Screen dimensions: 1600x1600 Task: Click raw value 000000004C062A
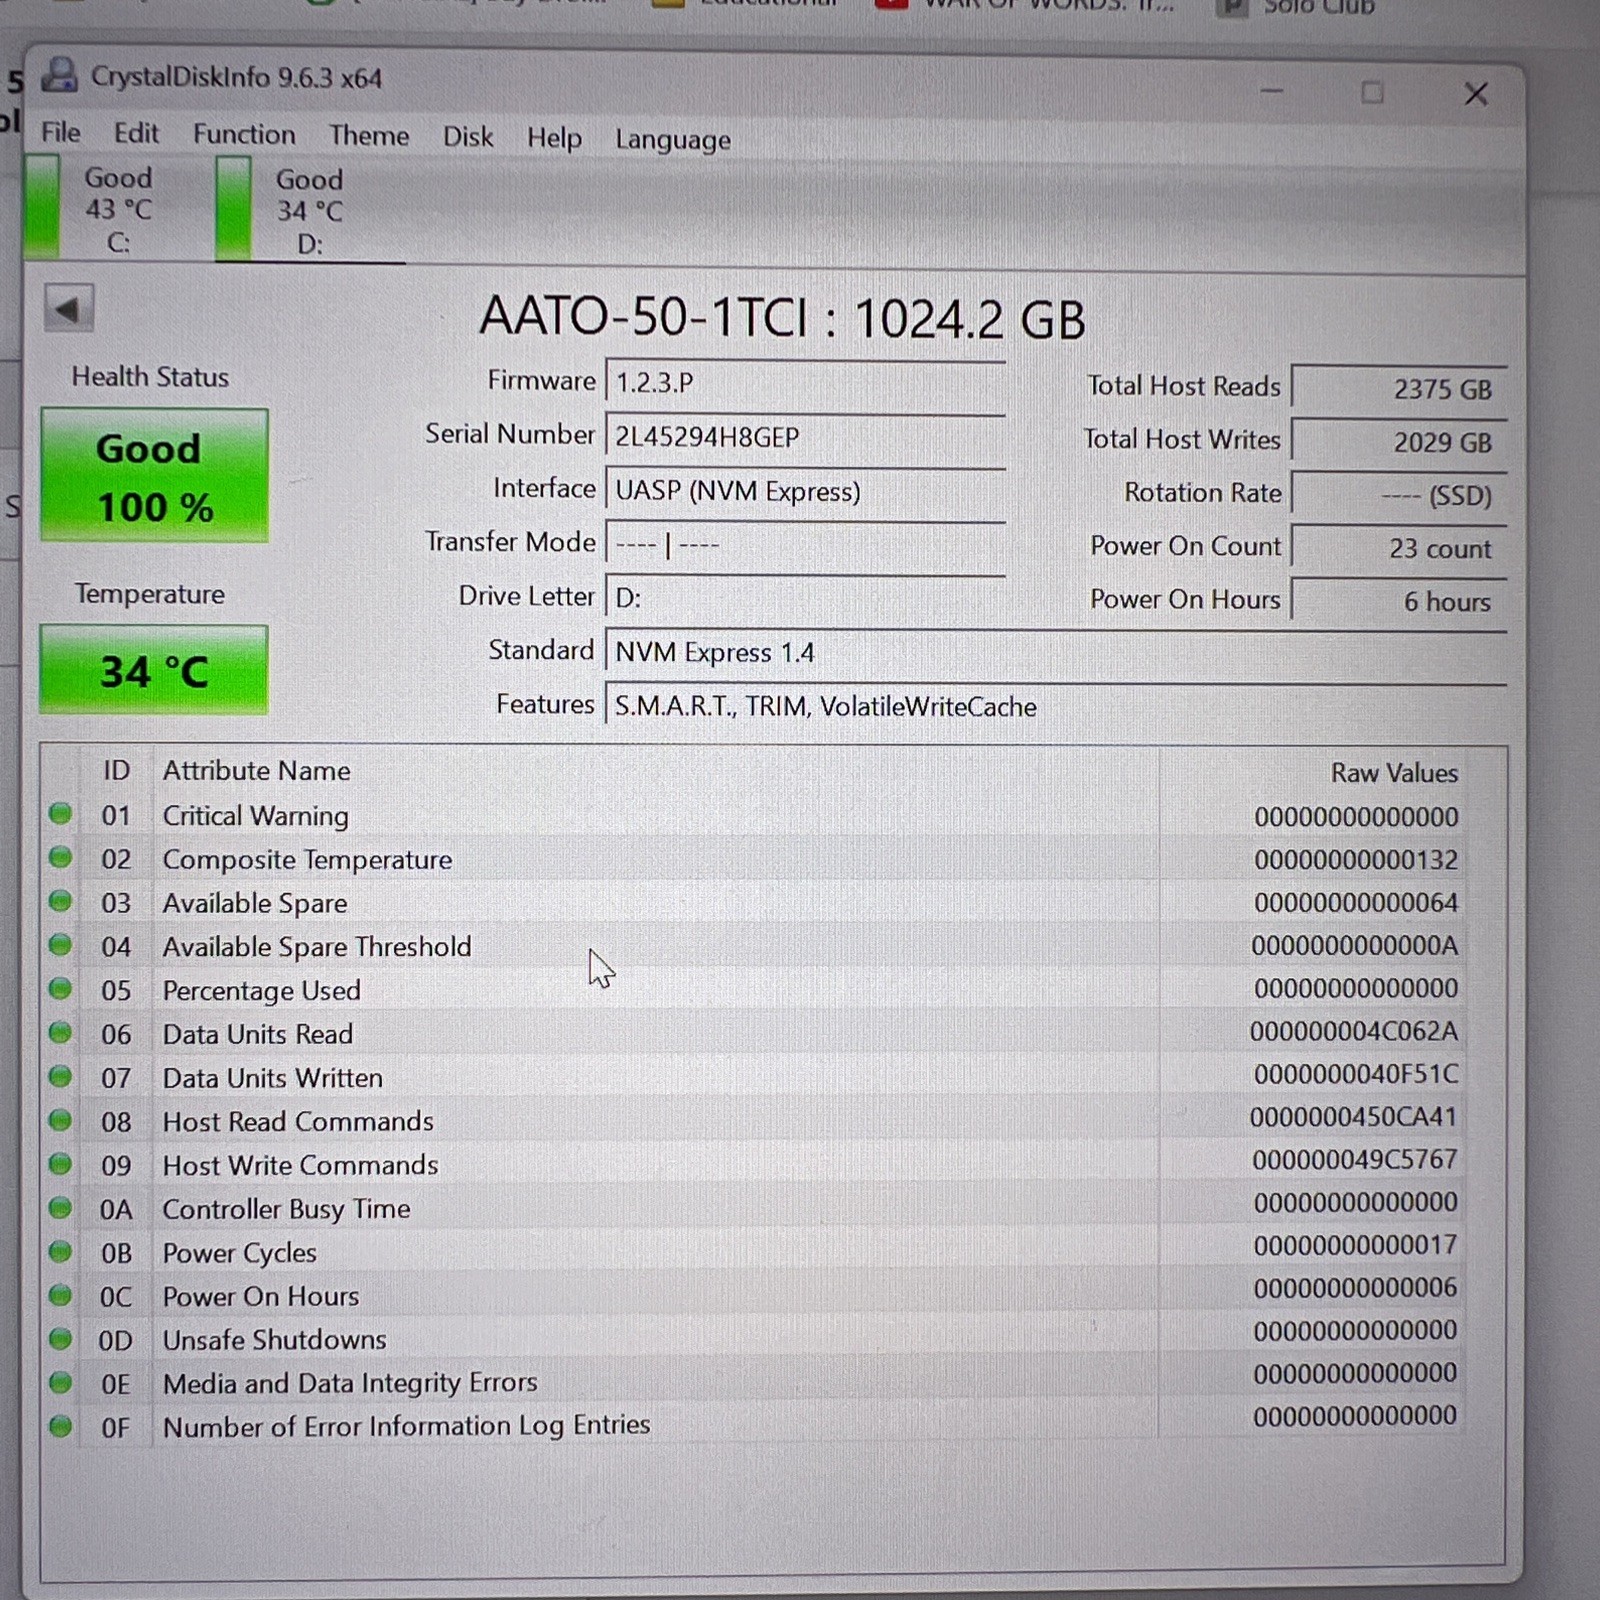coord(1354,1031)
